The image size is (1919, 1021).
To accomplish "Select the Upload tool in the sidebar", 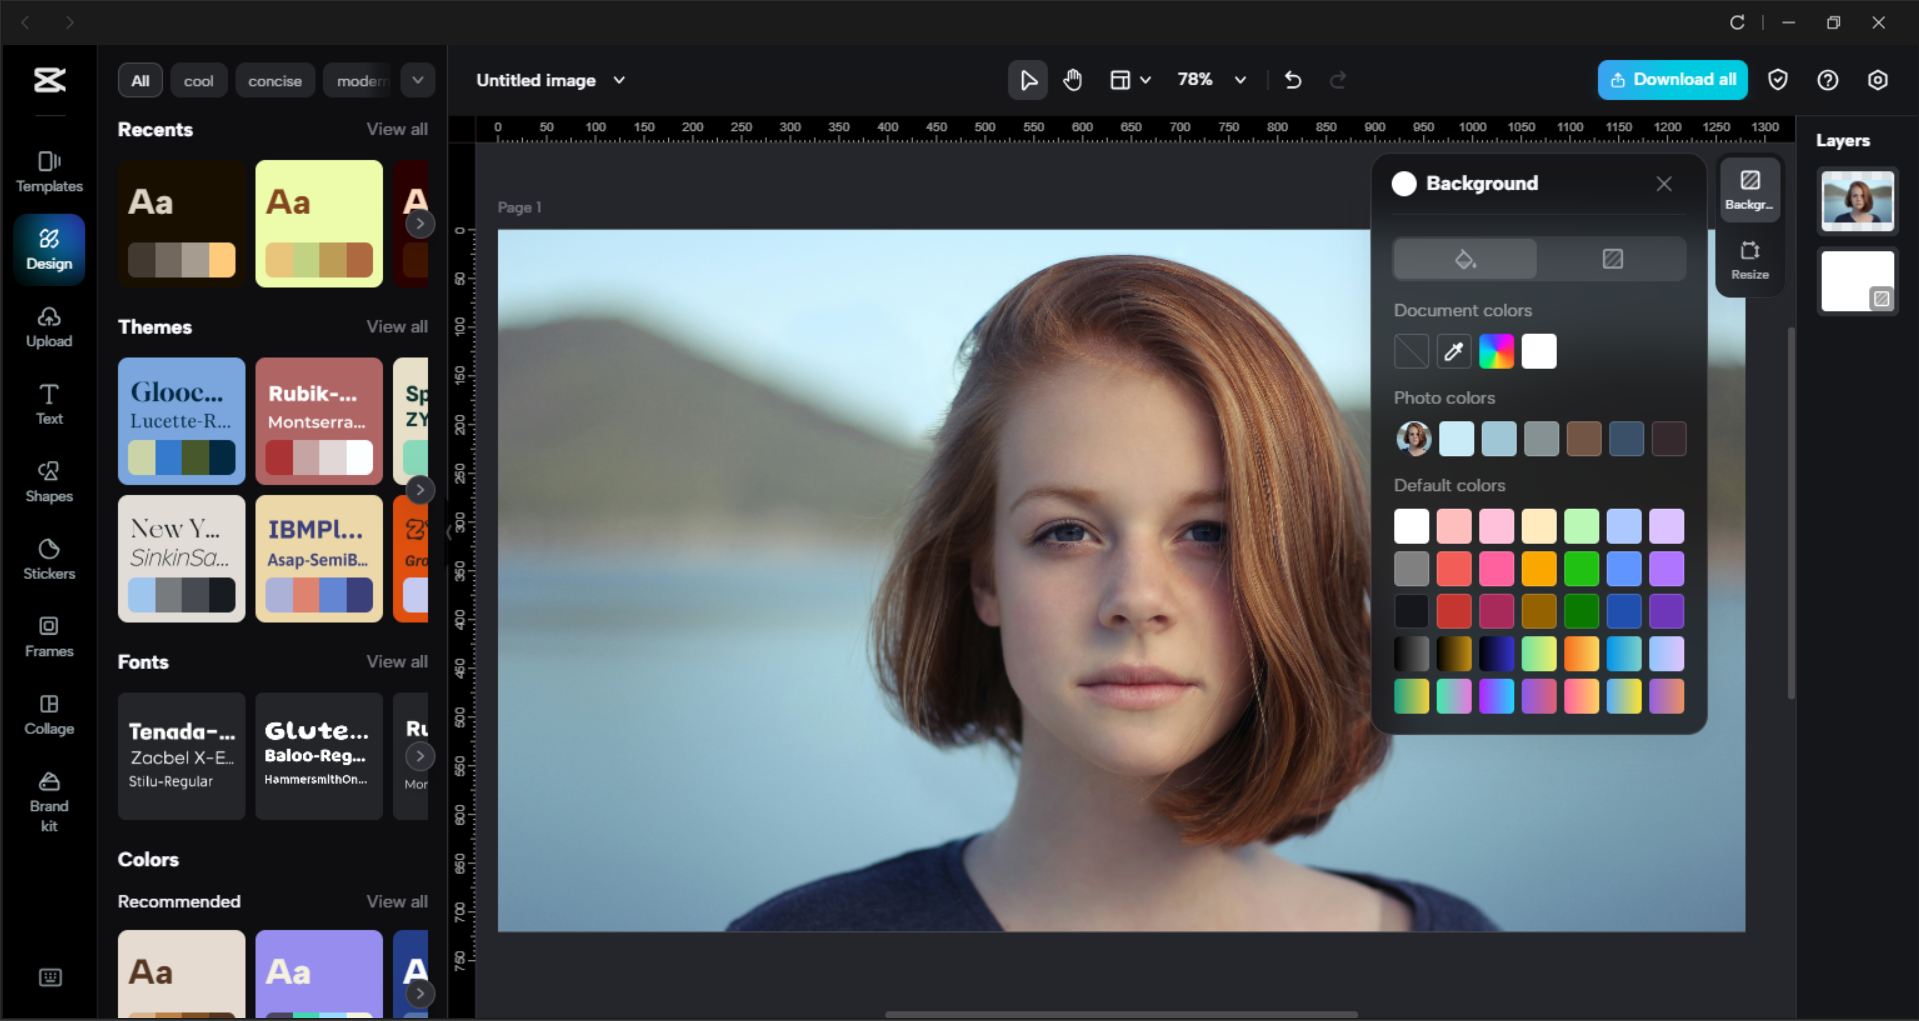I will coord(48,327).
